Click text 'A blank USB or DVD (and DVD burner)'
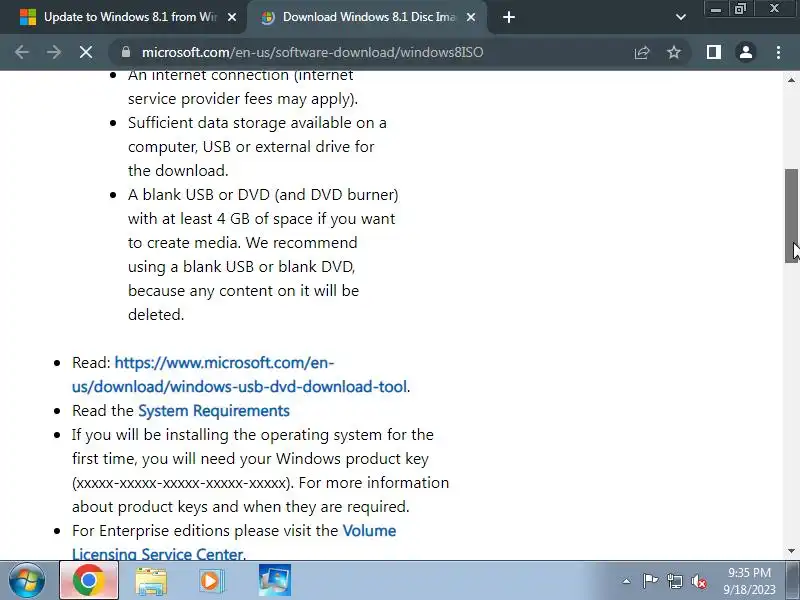 point(263,195)
